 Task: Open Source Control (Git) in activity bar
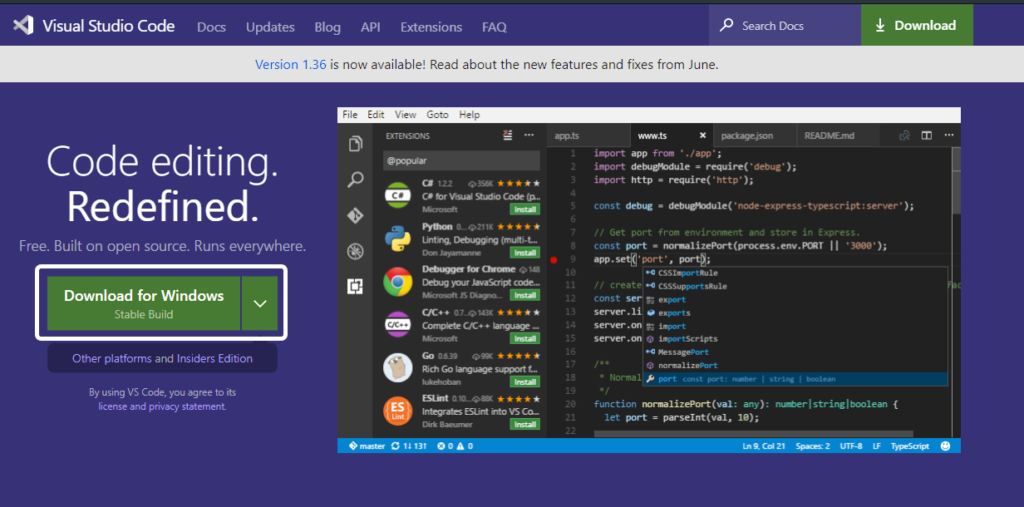355,216
